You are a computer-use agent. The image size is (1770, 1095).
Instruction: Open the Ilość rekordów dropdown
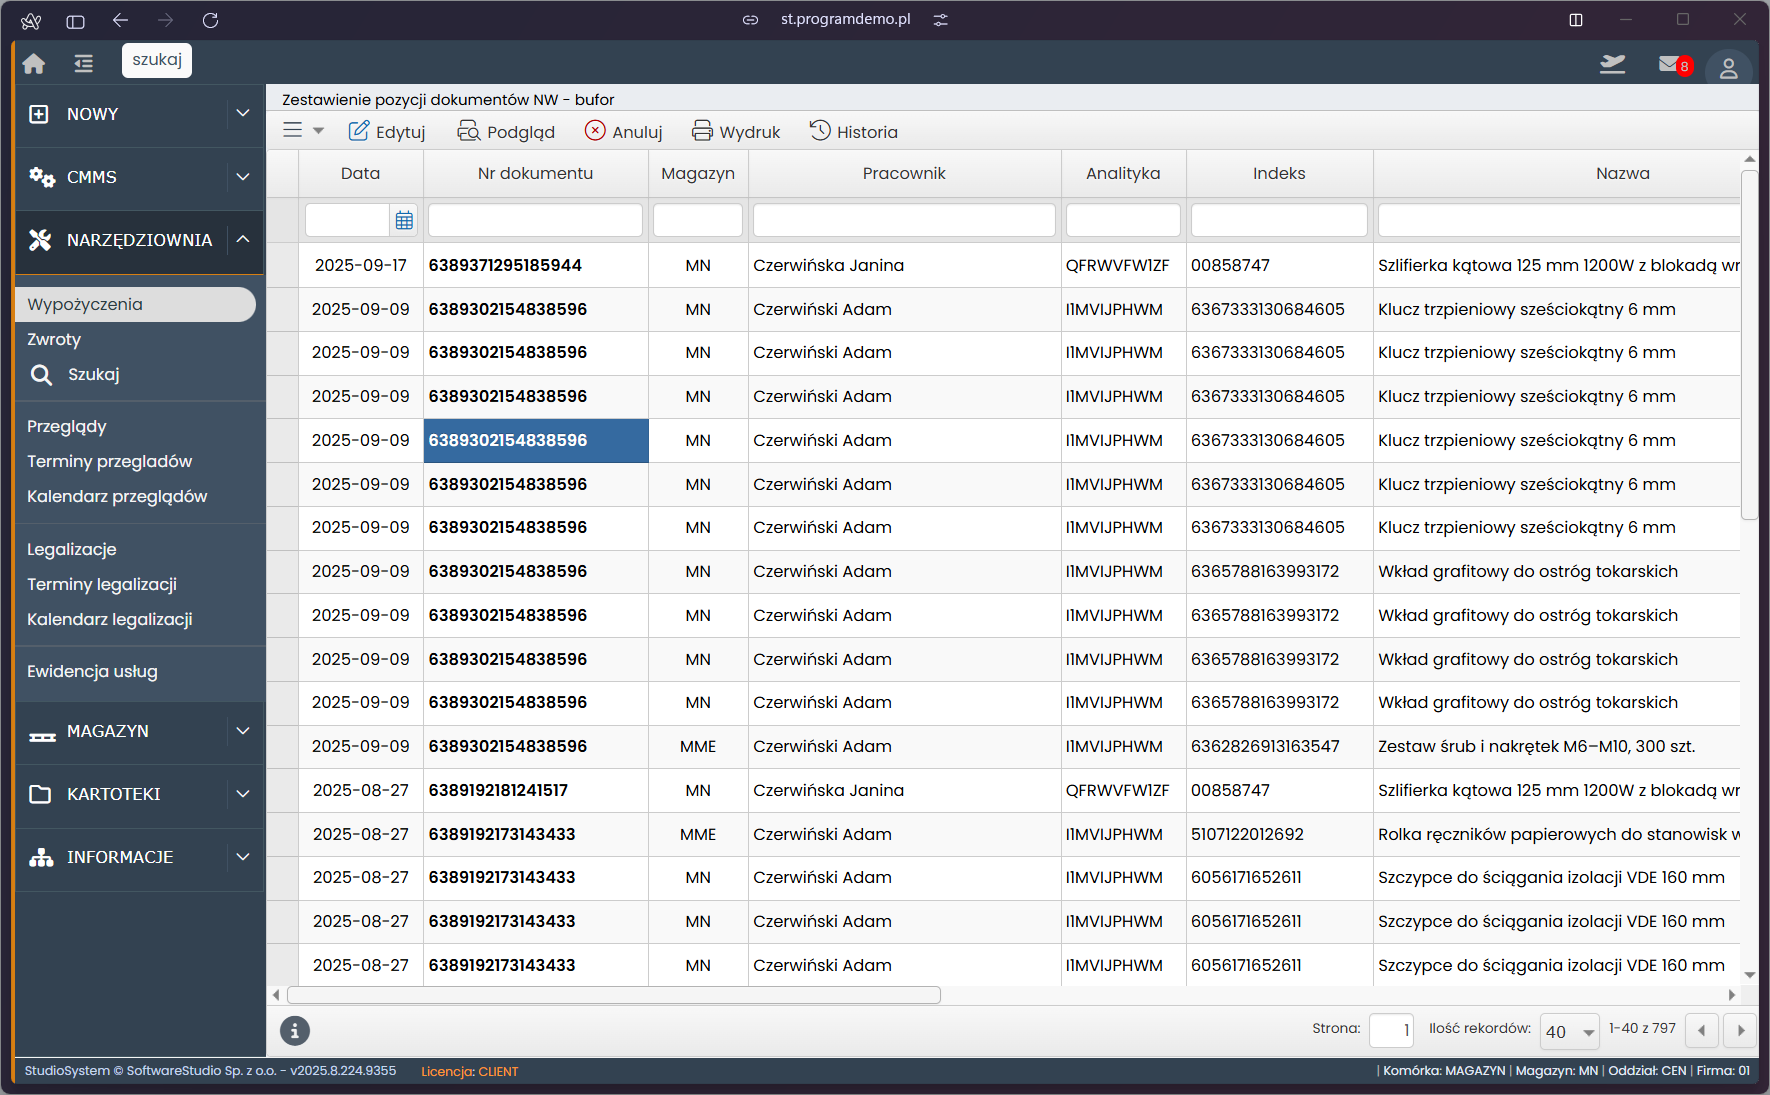click(1570, 1031)
